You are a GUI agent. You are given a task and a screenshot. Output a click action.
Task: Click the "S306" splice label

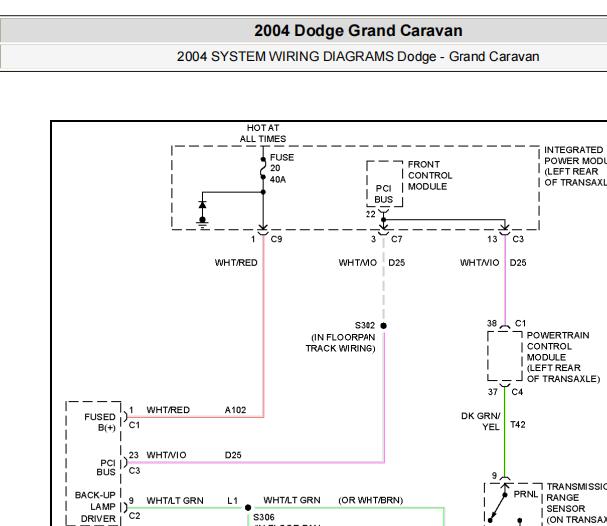[x=264, y=517]
